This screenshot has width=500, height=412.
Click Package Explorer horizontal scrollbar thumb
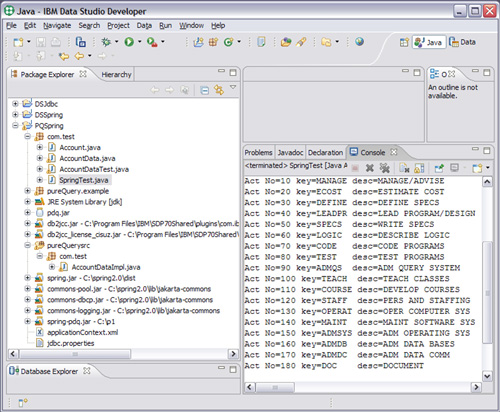(75, 354)
